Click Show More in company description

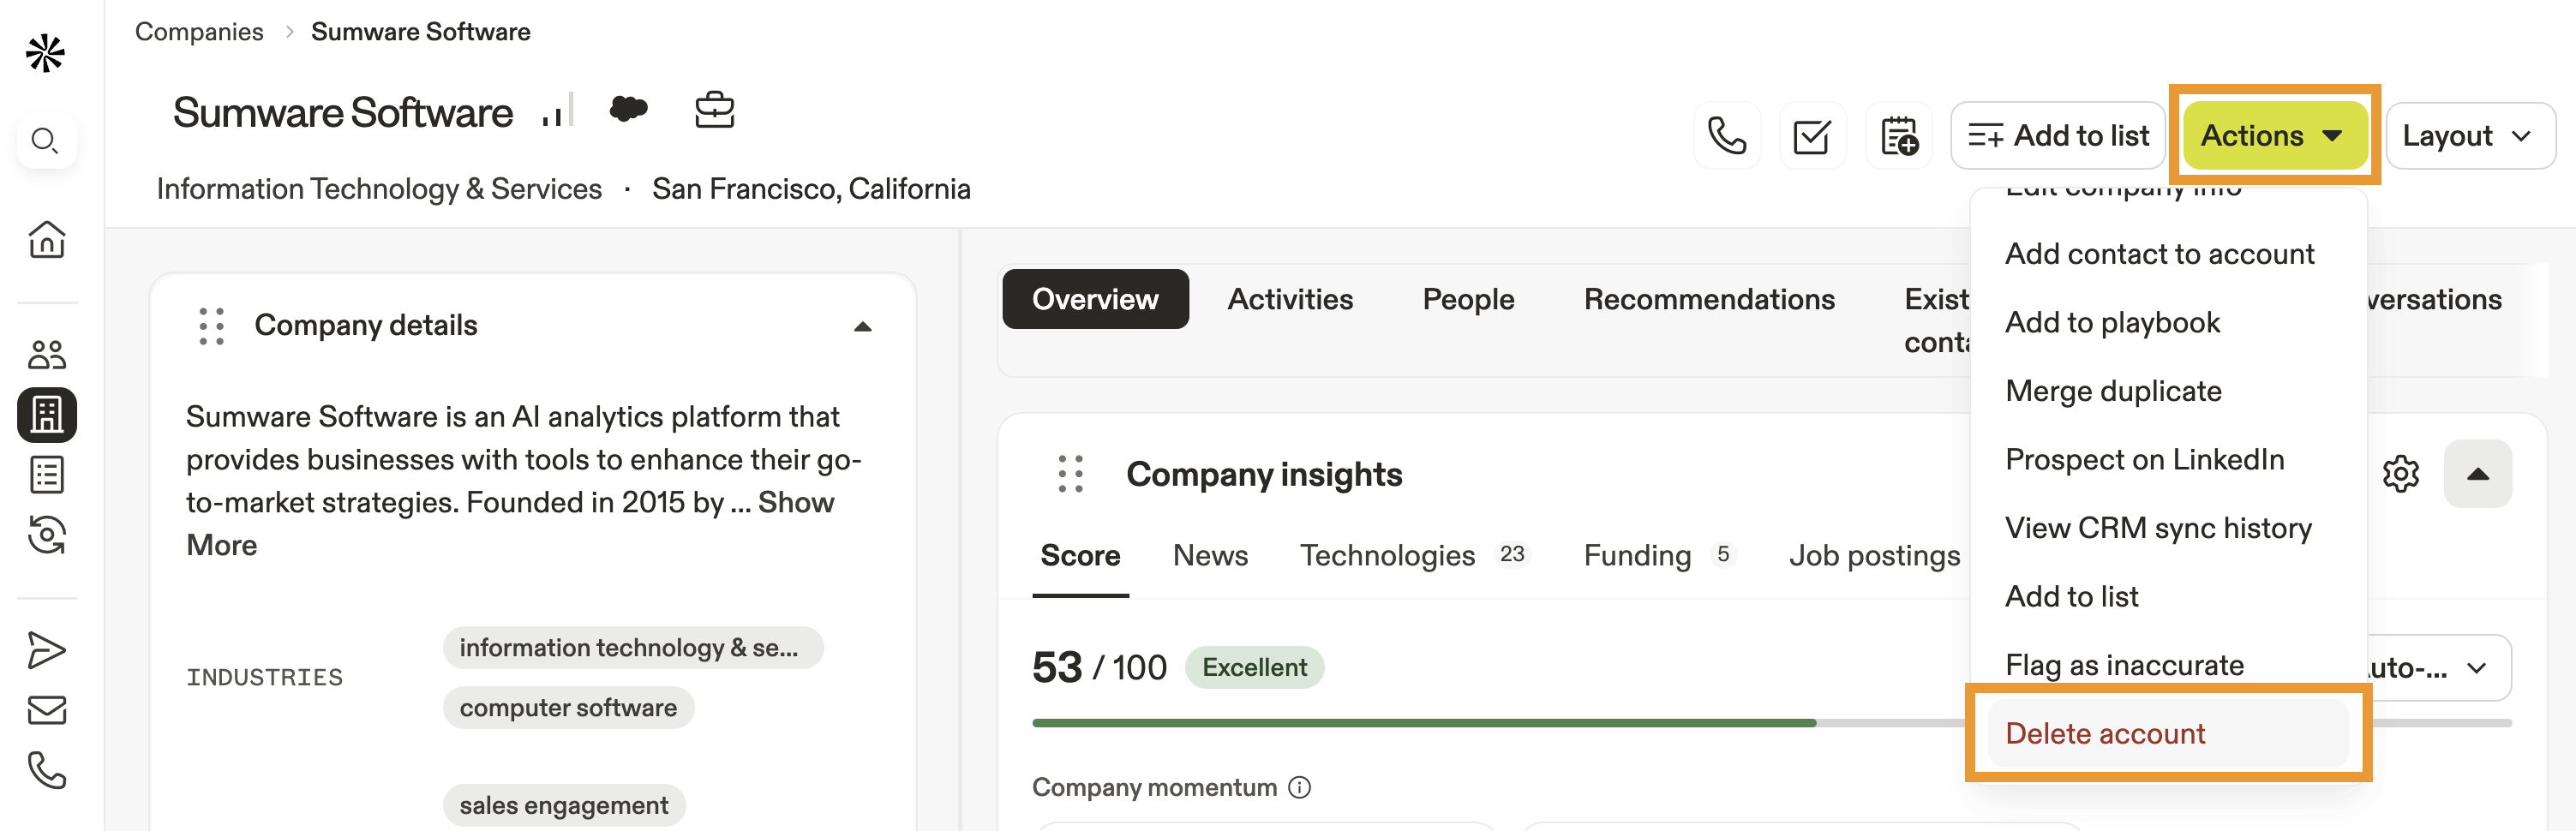[795, 502]
